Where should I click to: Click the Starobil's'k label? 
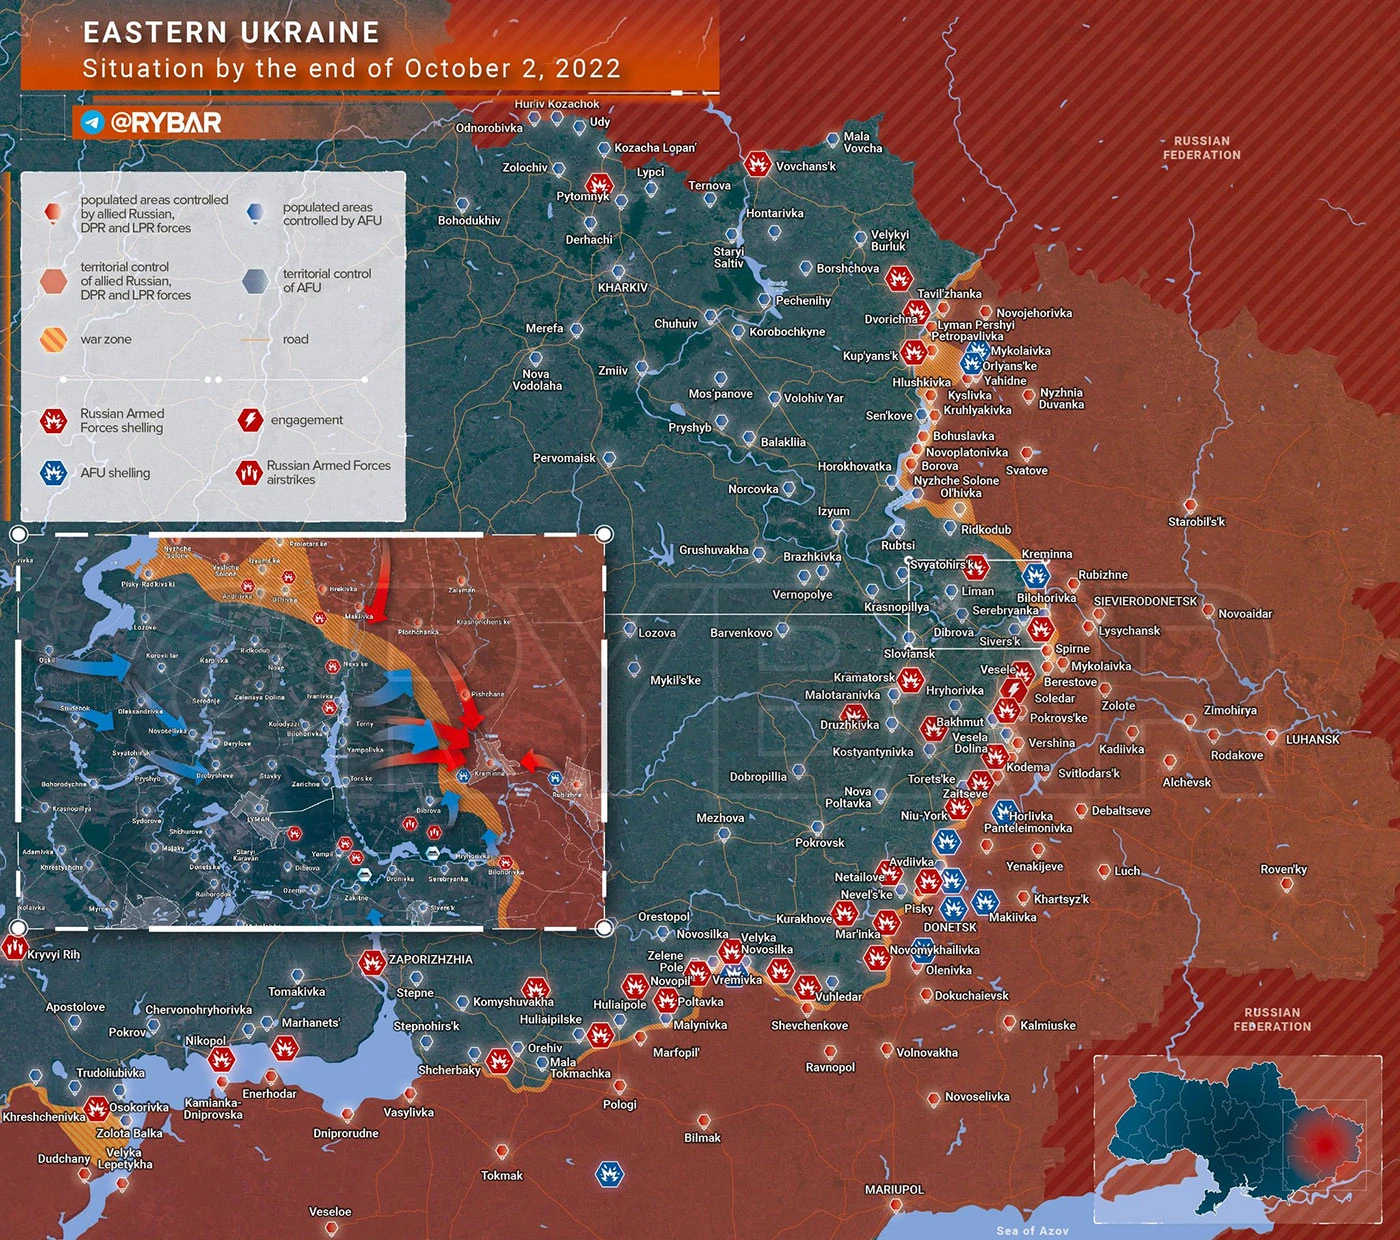1196,522
